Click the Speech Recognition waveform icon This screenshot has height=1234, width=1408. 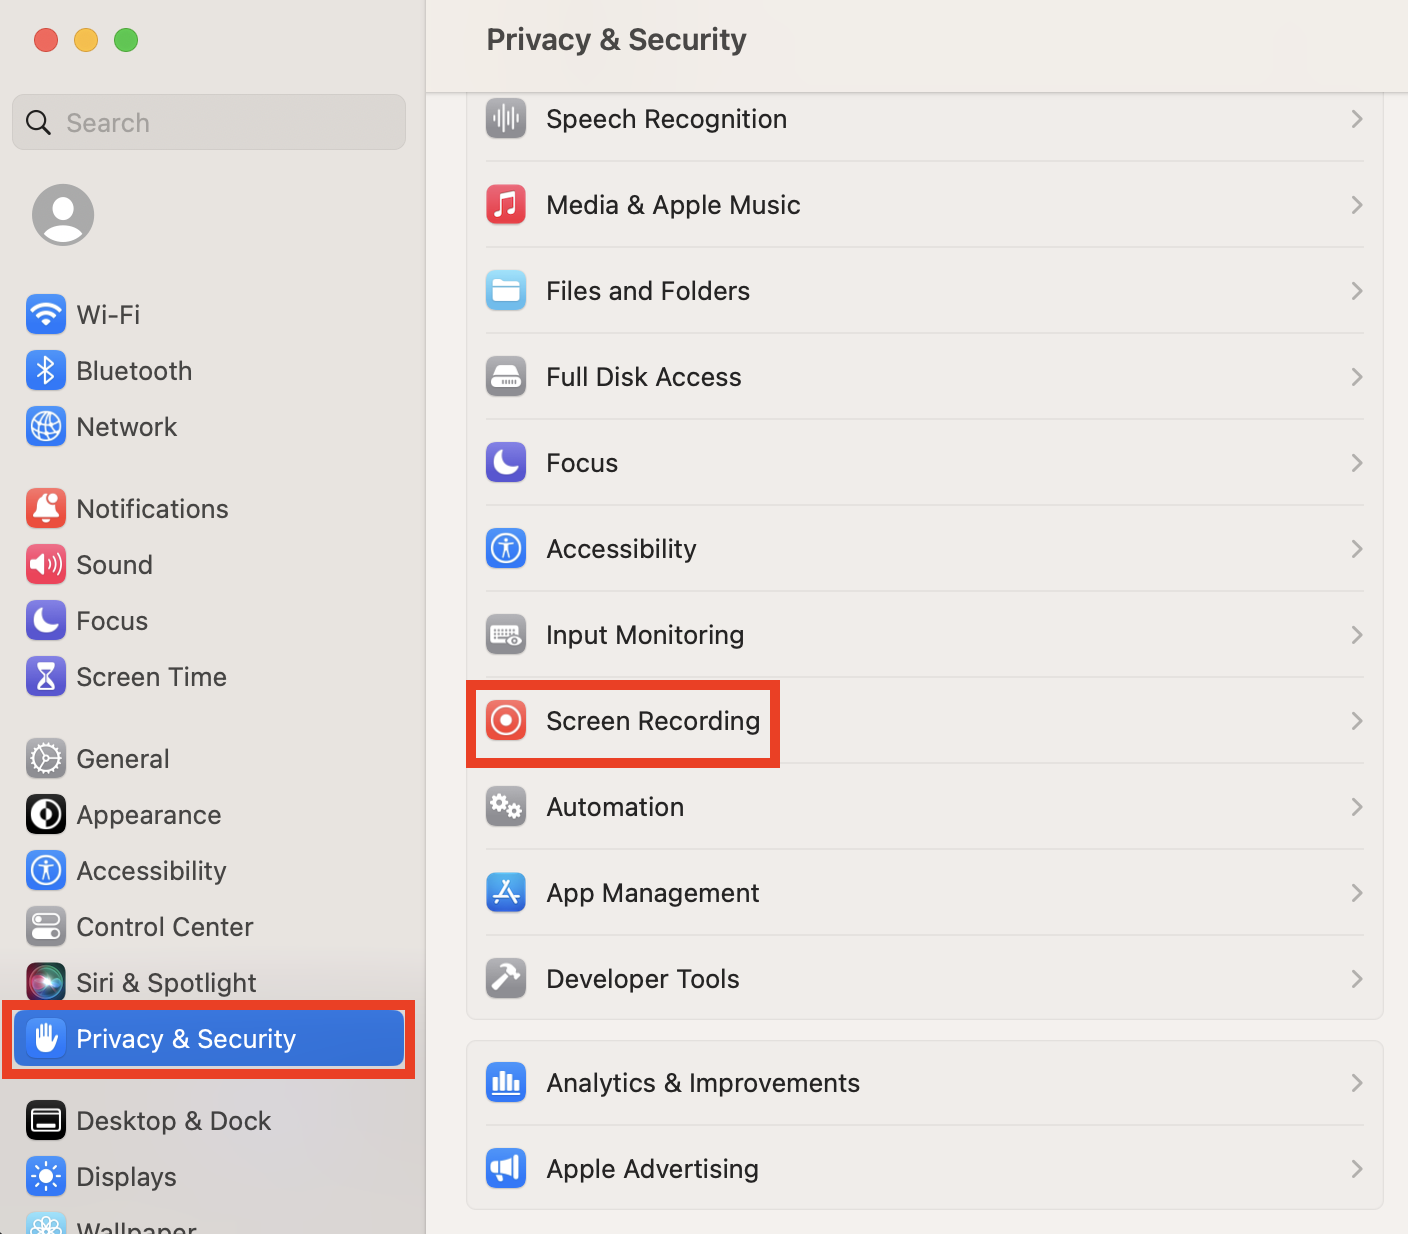point(506,119)
